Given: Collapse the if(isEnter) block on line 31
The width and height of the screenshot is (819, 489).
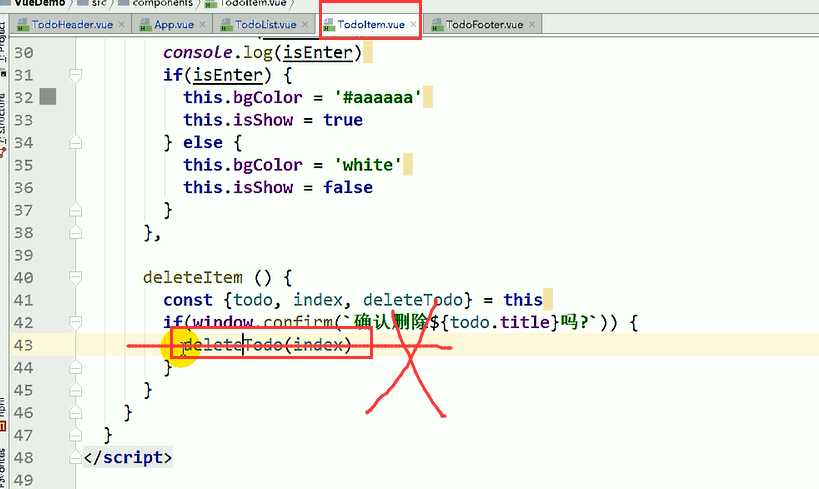Looking at the screenshot, I should 75,75.
